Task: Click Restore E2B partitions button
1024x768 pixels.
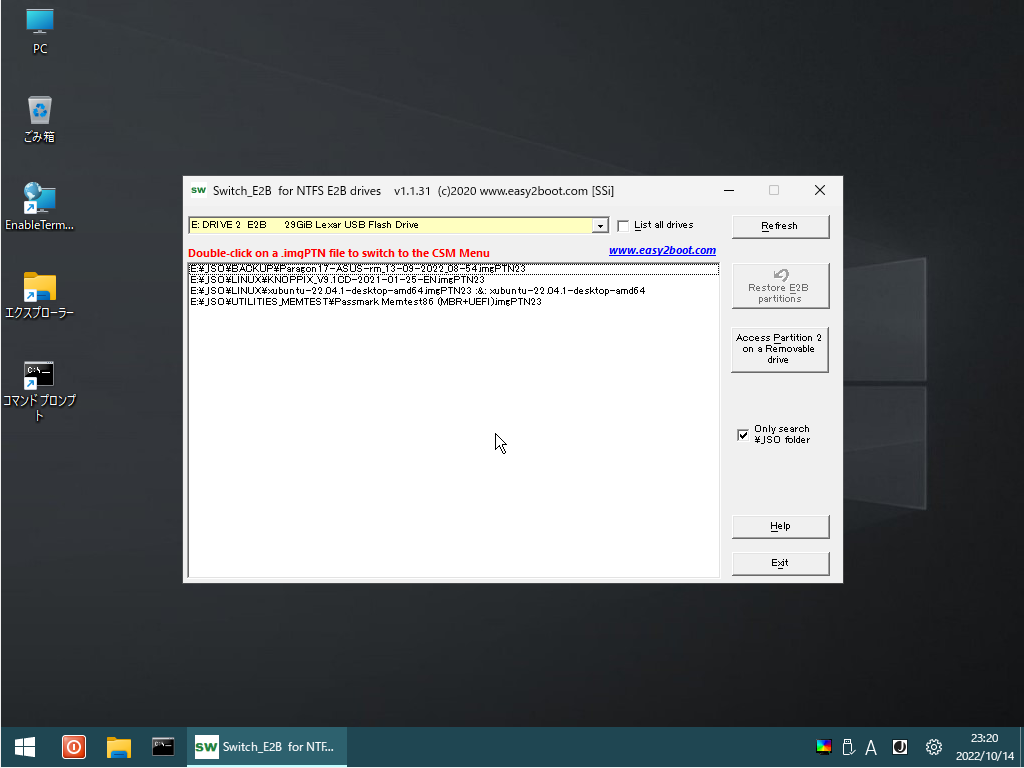Action: pyautogui.click(x=780, y=286)
